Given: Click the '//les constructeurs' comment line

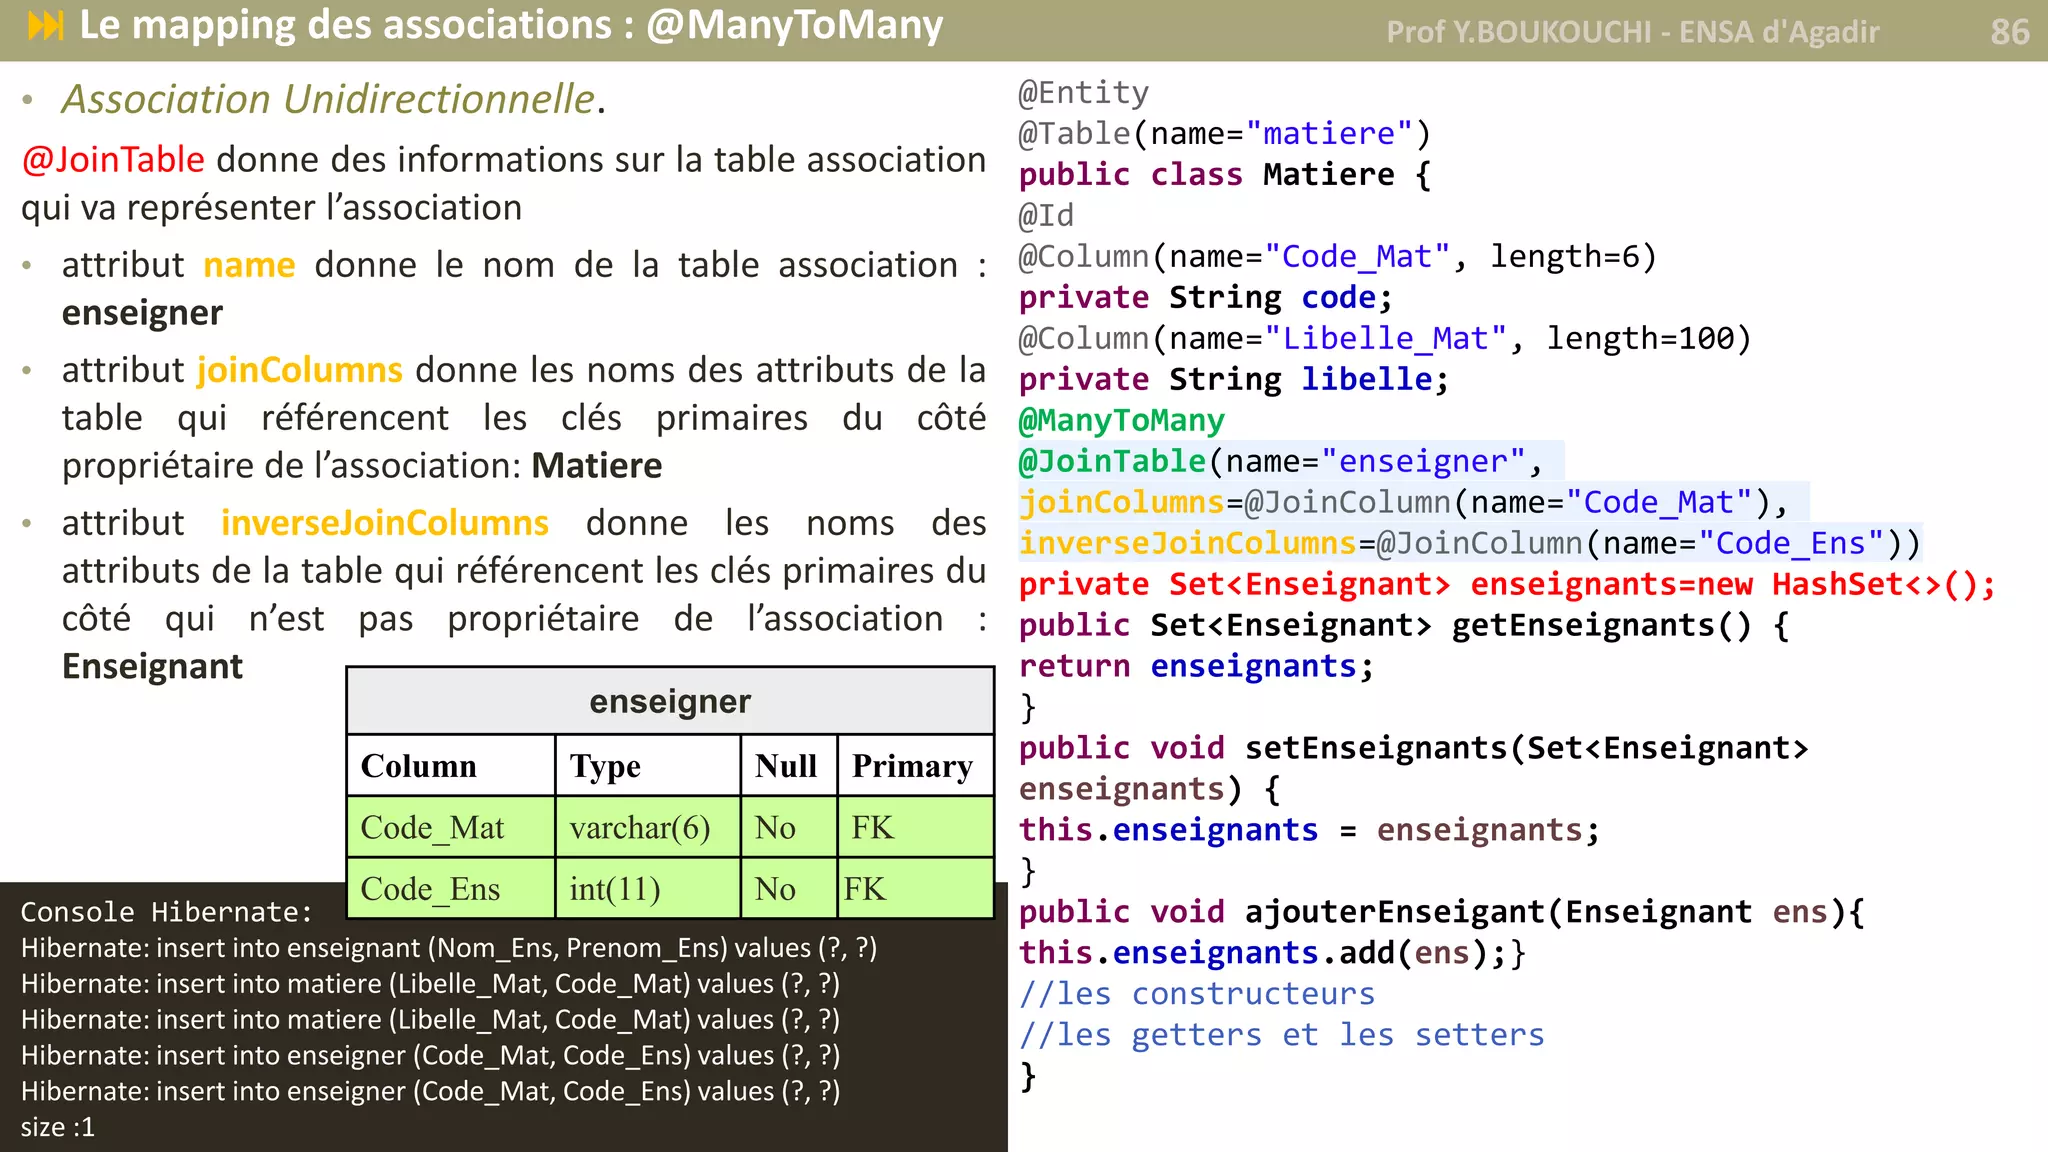Looking at the screenshot, I should click(1196, 994).
